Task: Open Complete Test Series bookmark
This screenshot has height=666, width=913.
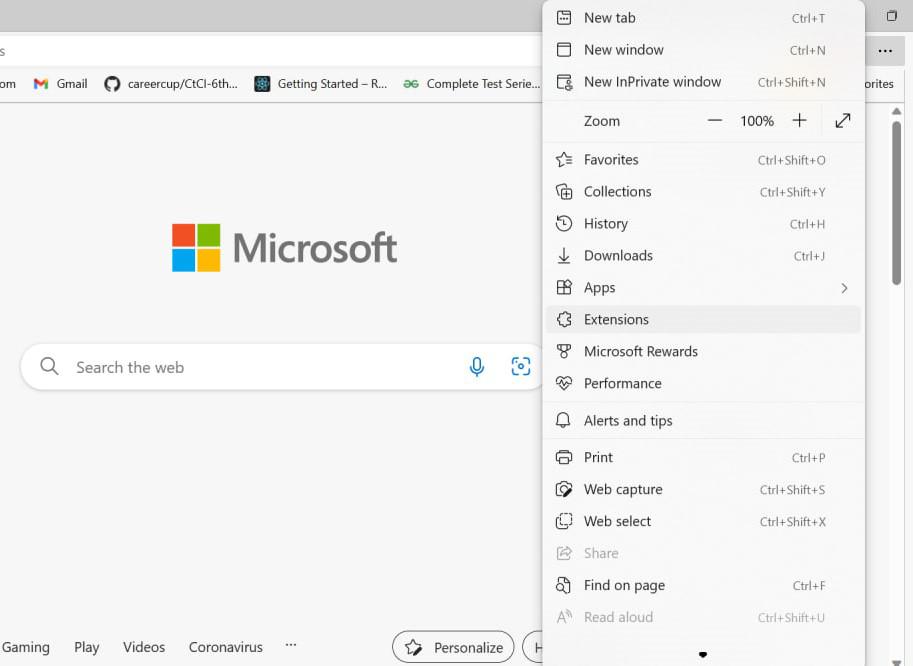Action: click(x=472, y=84)
